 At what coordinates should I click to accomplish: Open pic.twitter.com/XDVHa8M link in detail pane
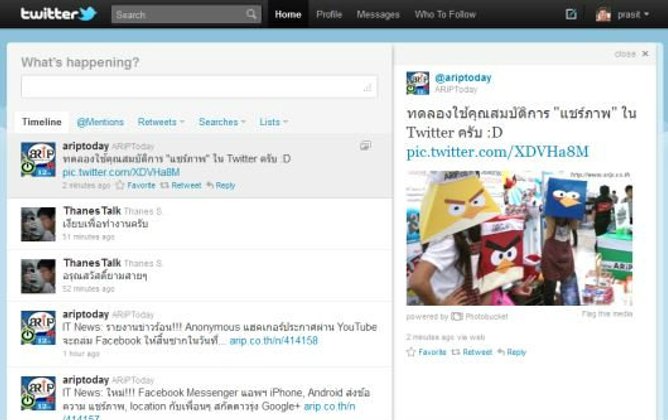coord(498,152)
